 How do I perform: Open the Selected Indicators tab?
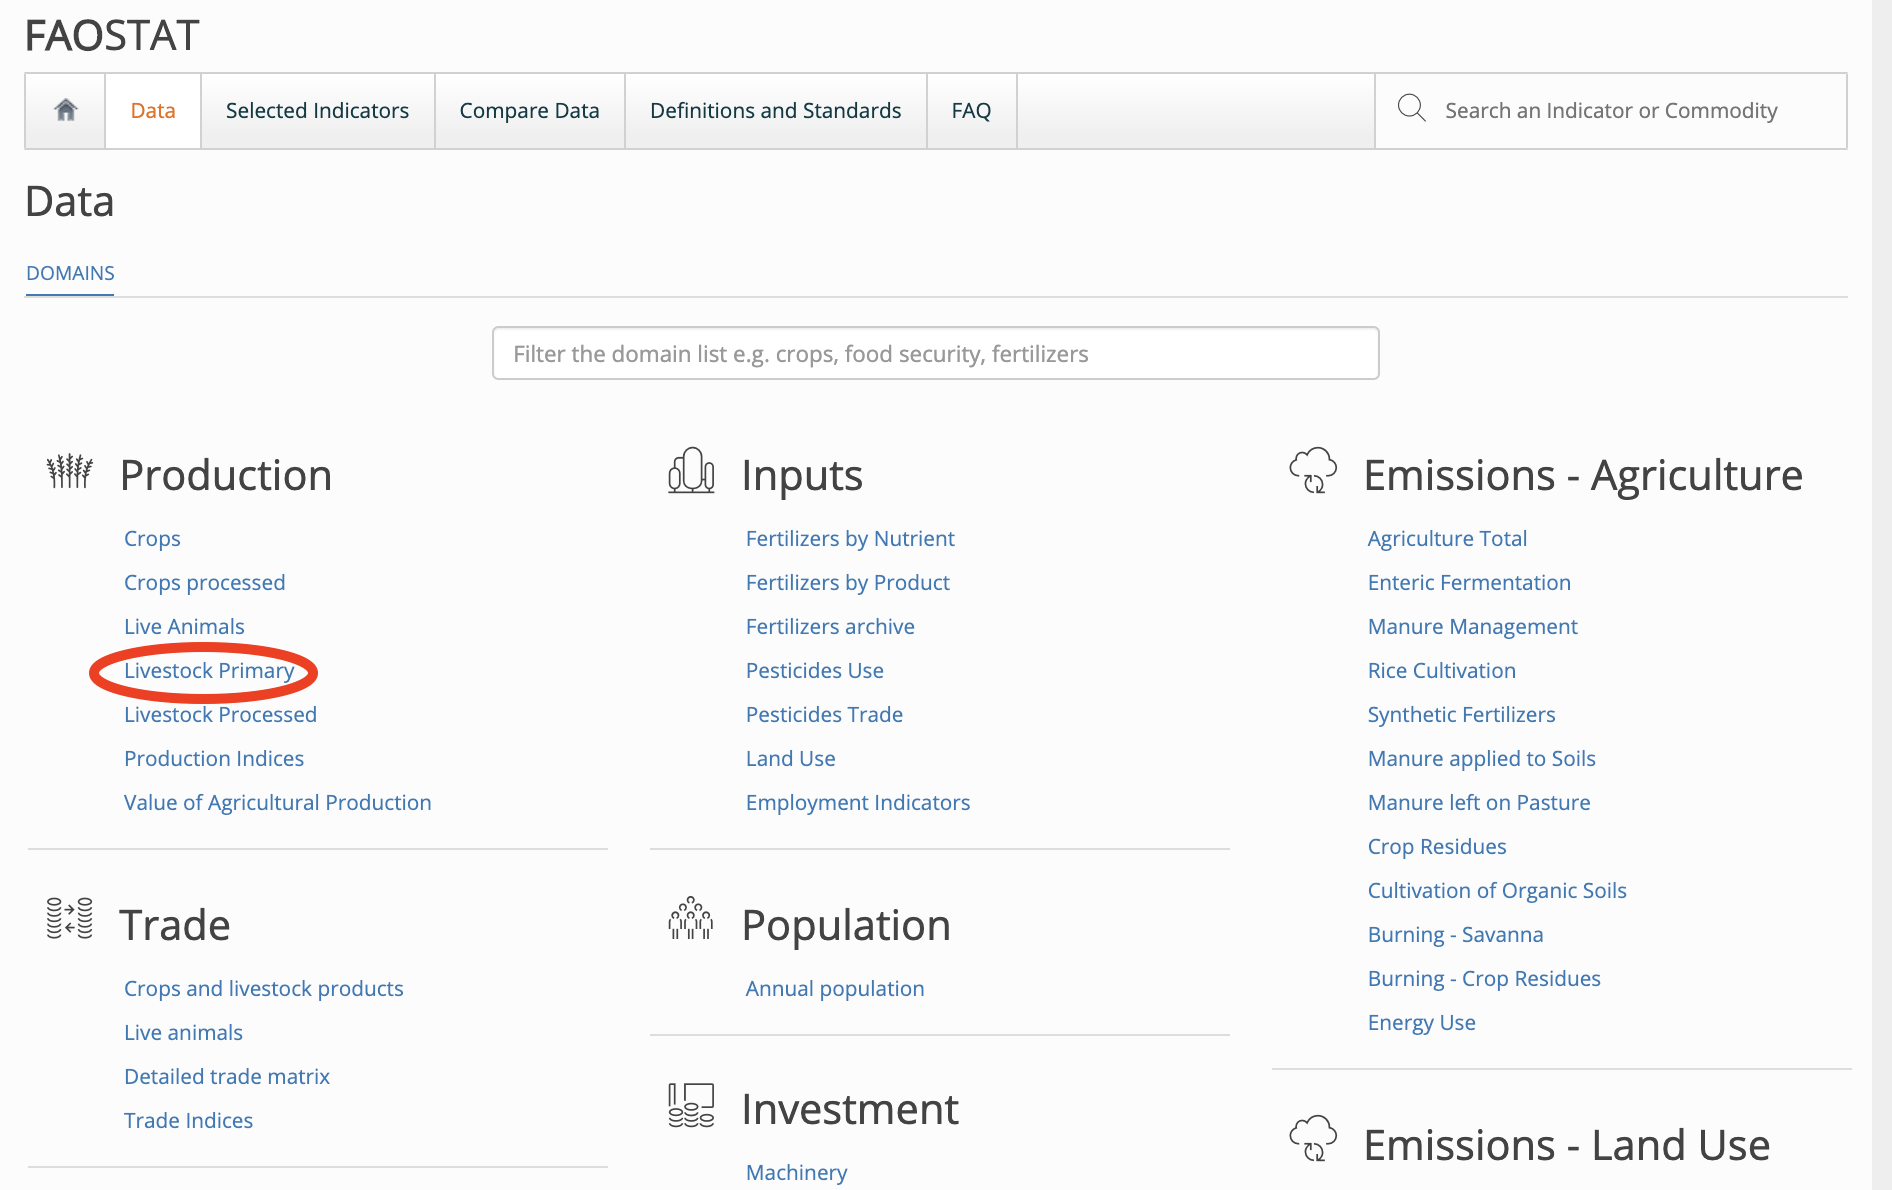point(317,111)
